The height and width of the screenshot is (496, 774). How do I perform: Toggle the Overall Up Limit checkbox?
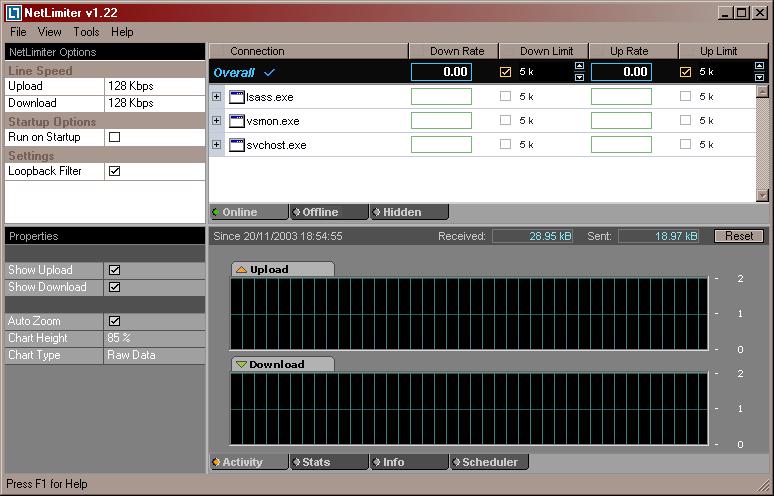(x=685, y=72)
